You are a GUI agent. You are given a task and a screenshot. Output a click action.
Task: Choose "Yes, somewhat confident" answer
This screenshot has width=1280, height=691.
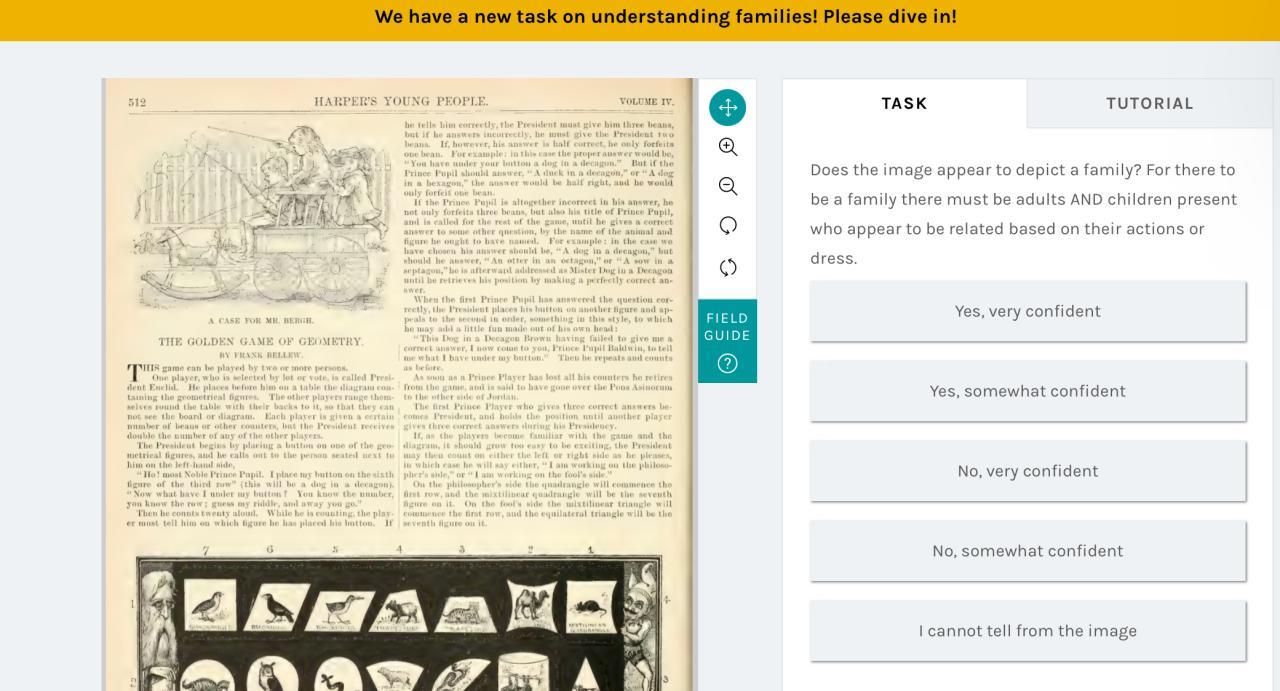point(1028,391)
